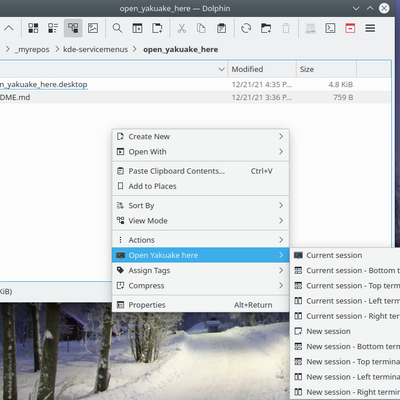
Task: Click the red-framed toolbar icon
Action: pos(350,28)
